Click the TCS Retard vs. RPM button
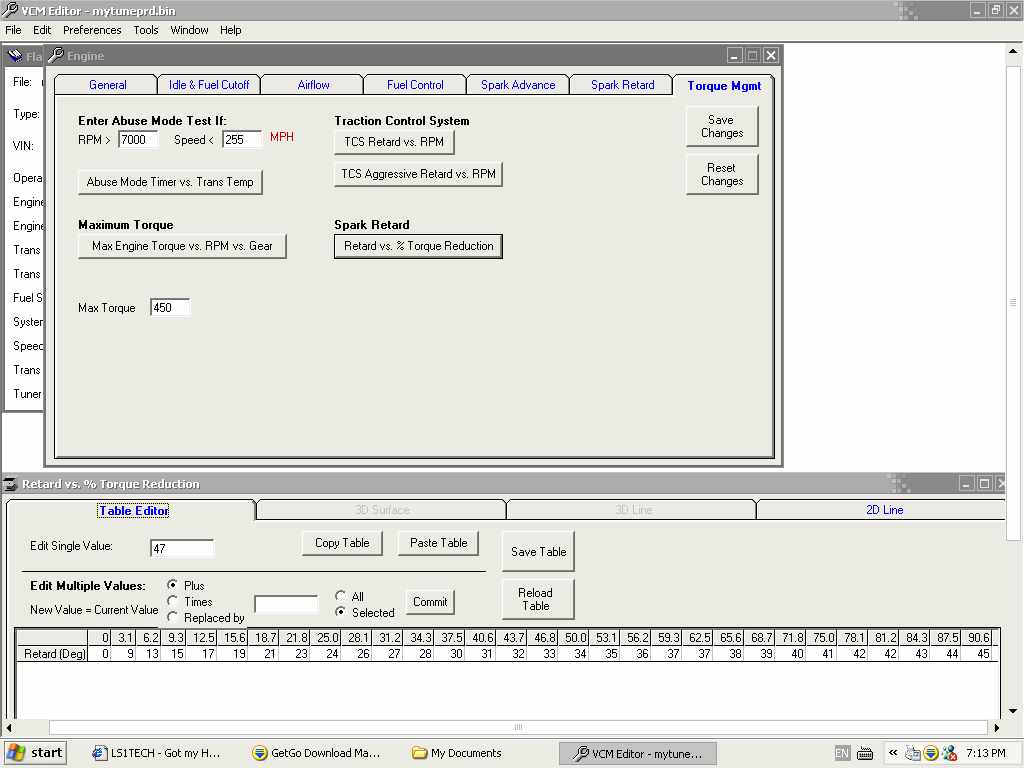This screenshot has width=1024, height=768. click(x=394, y=142)
